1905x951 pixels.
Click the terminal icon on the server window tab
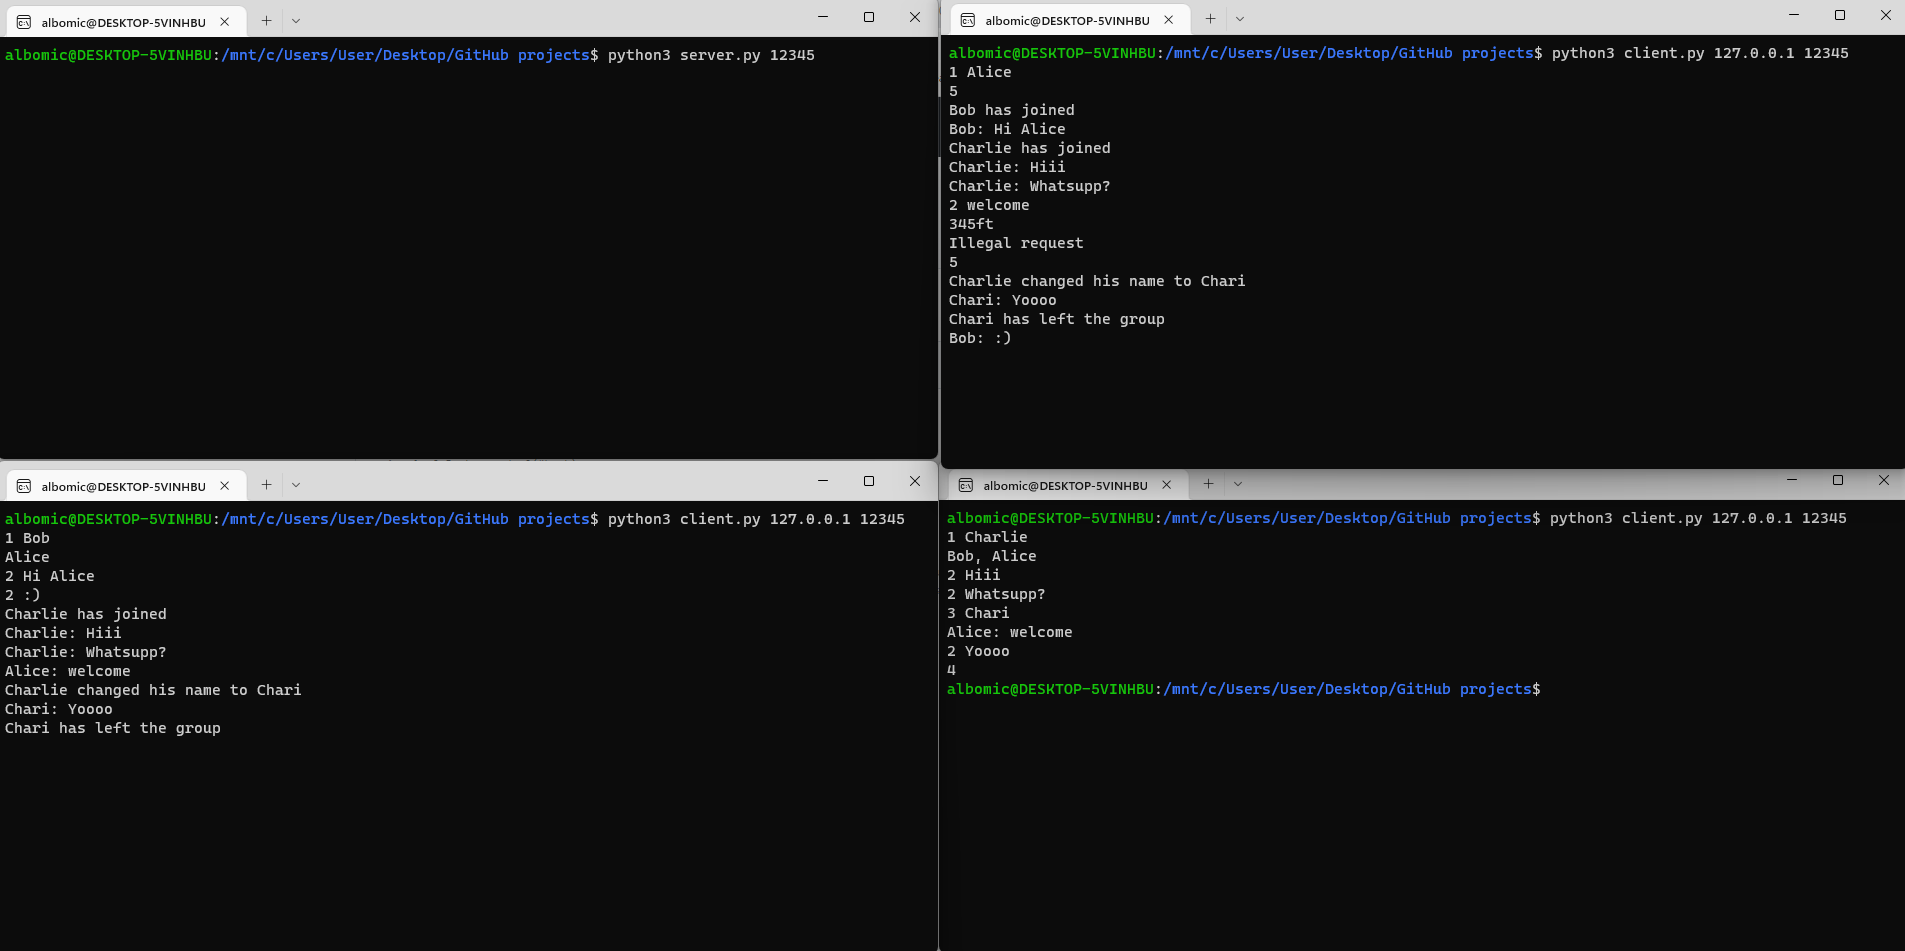click(23, 21)
